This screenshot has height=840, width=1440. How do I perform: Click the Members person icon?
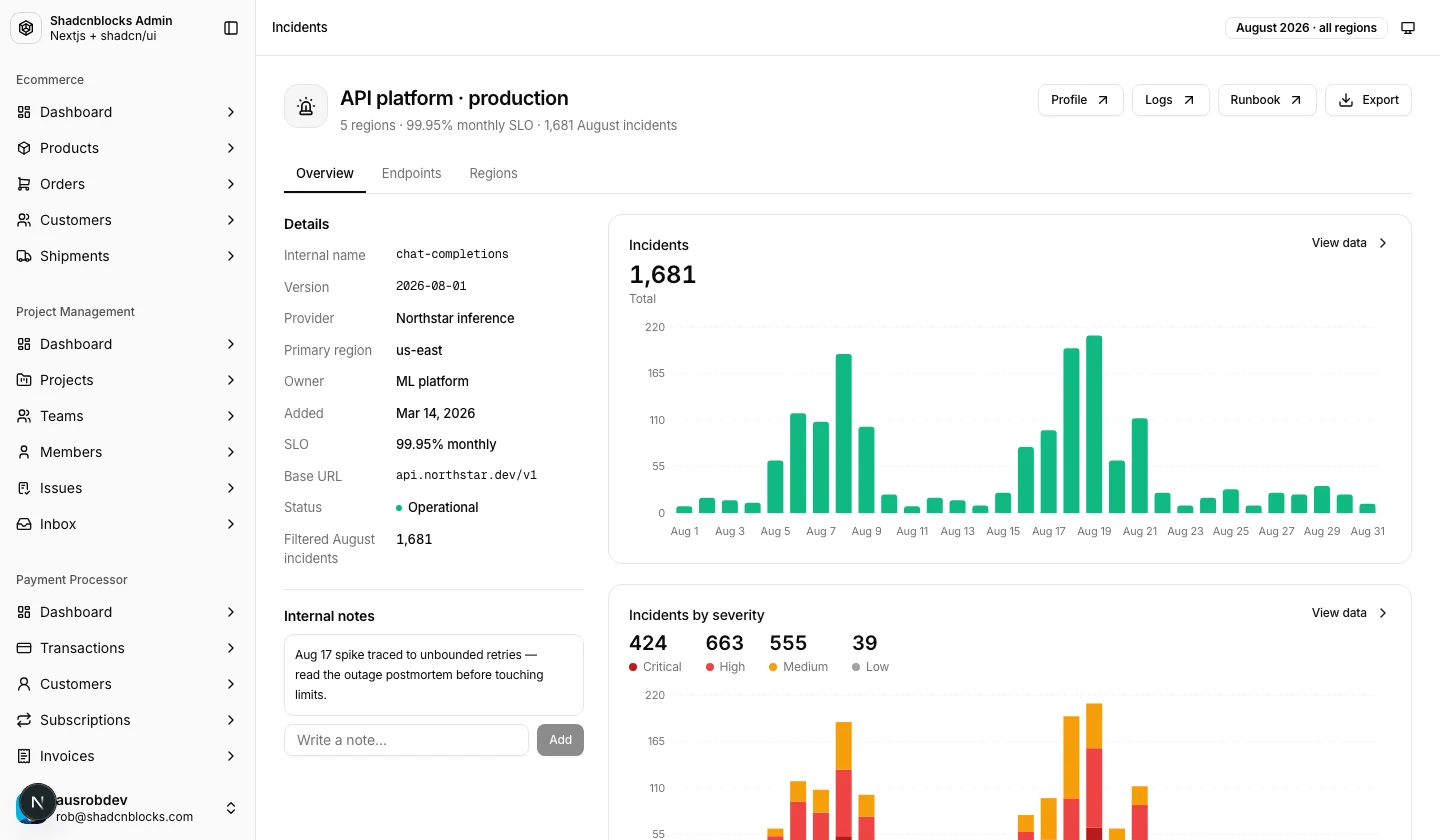(24, 452)
